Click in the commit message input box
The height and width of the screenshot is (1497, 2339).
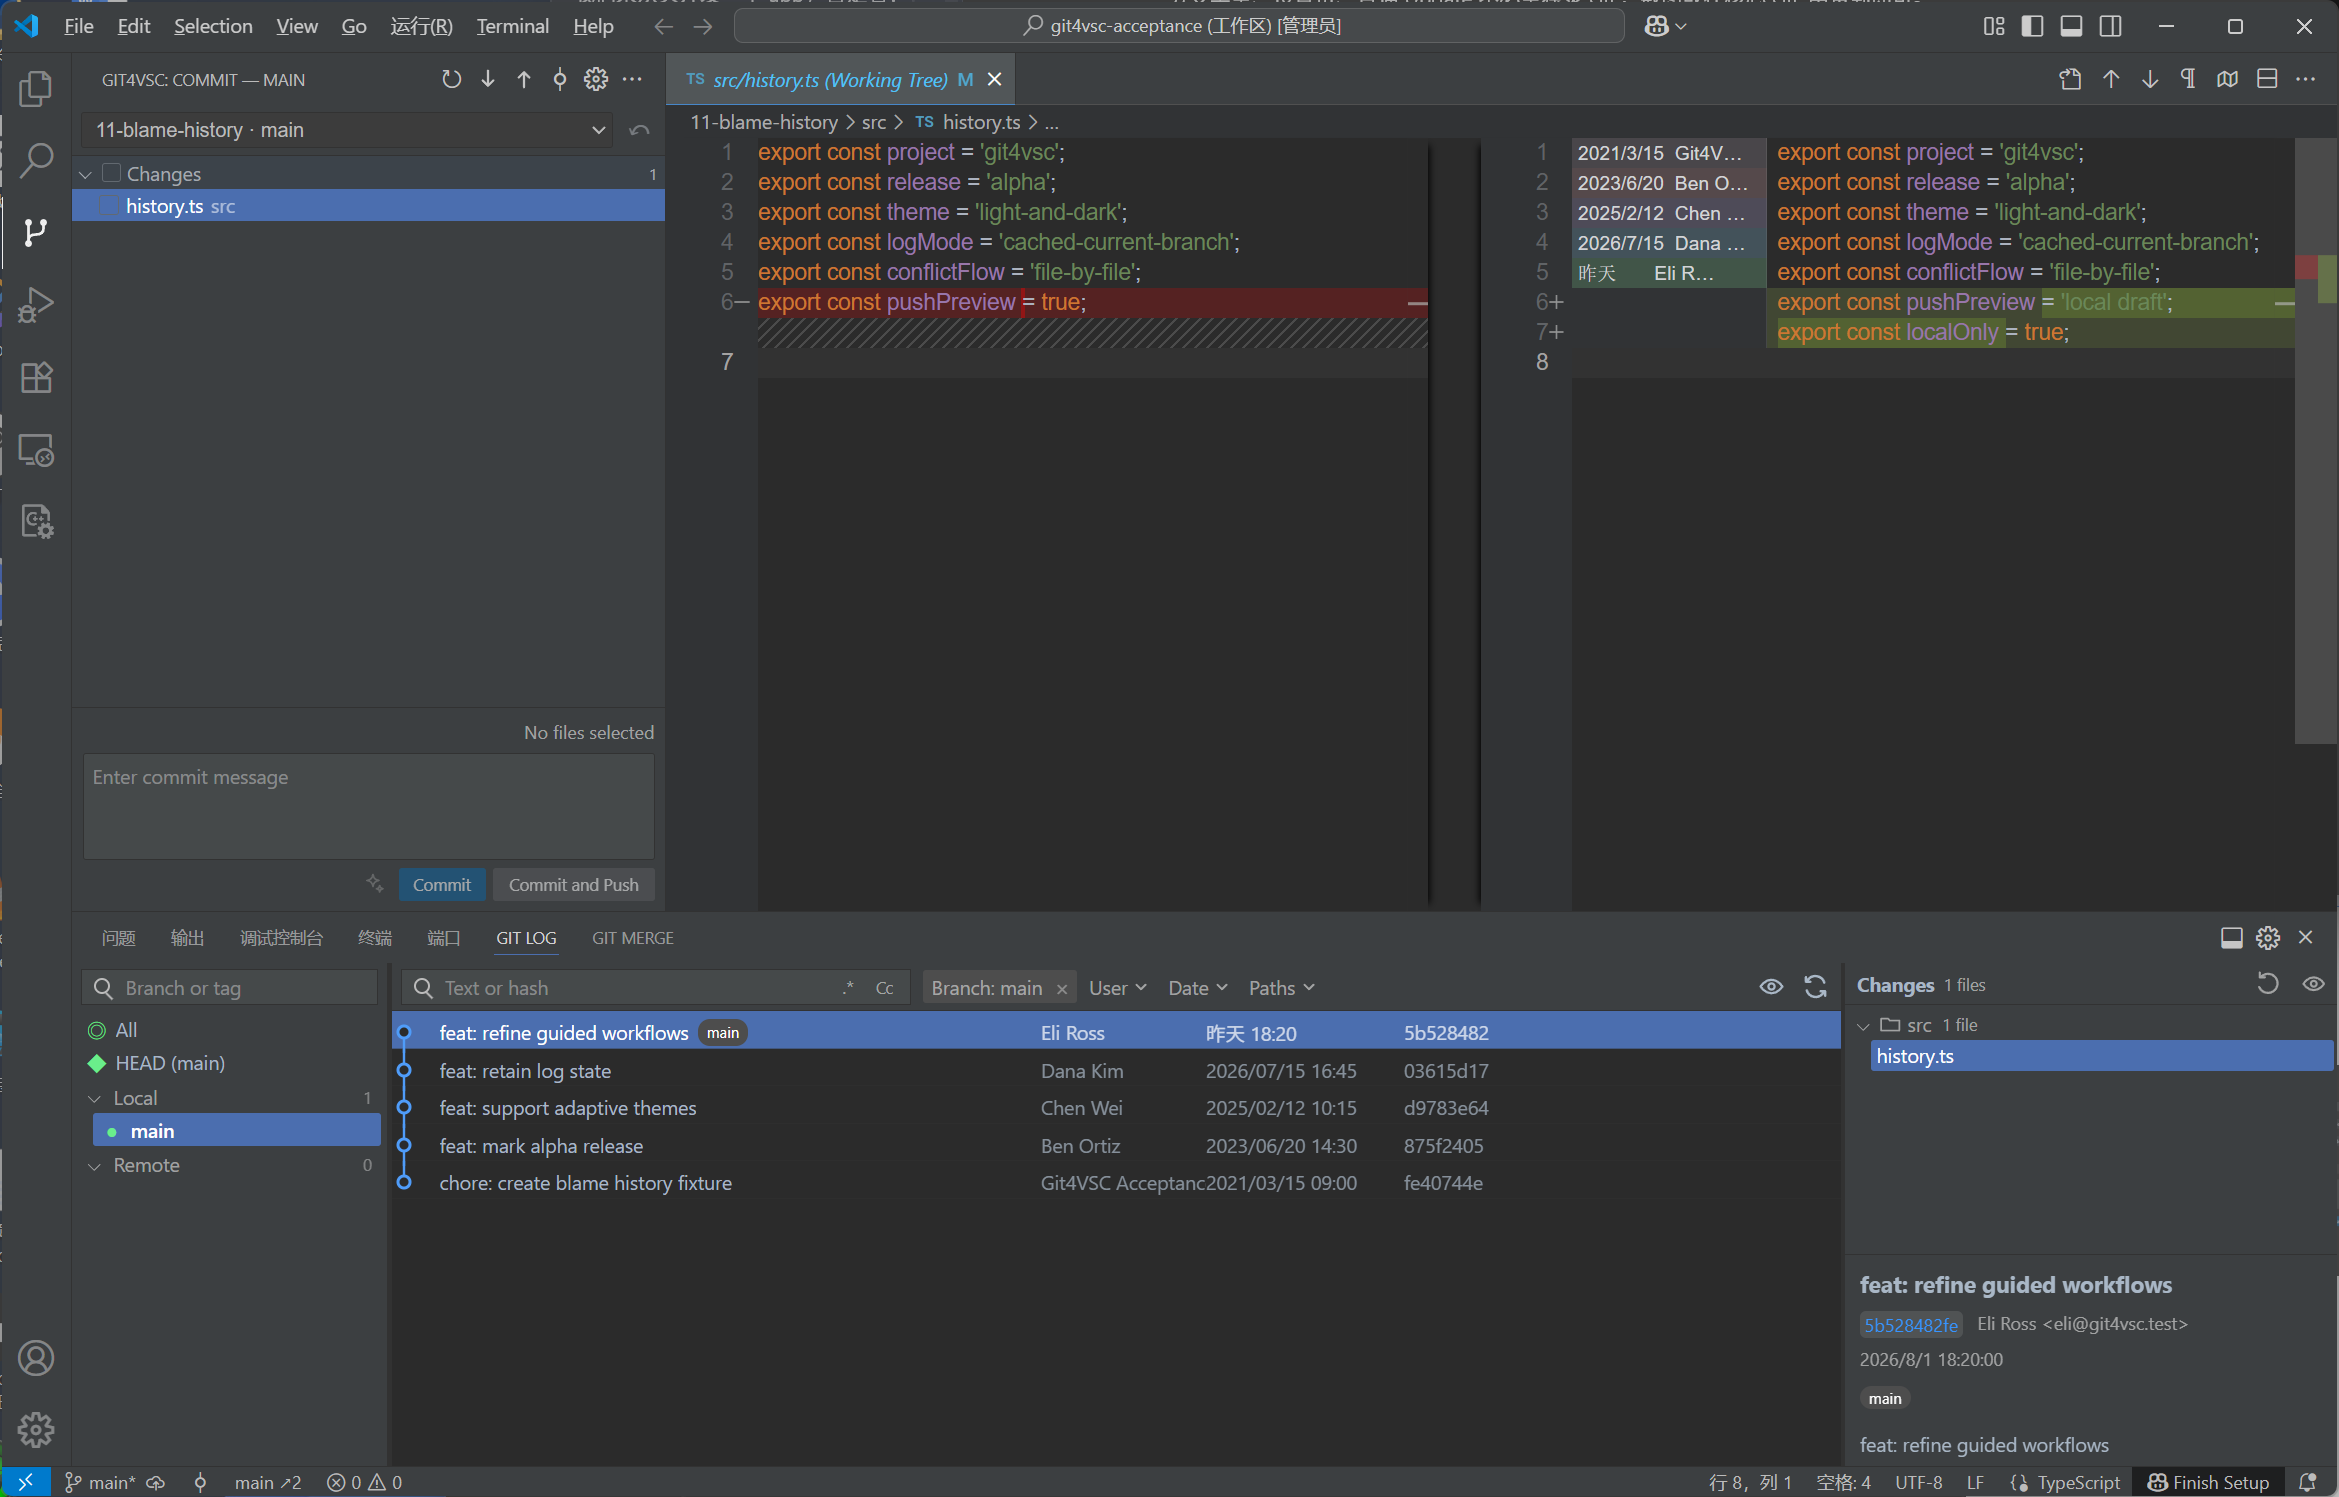[x=368, y=806]
